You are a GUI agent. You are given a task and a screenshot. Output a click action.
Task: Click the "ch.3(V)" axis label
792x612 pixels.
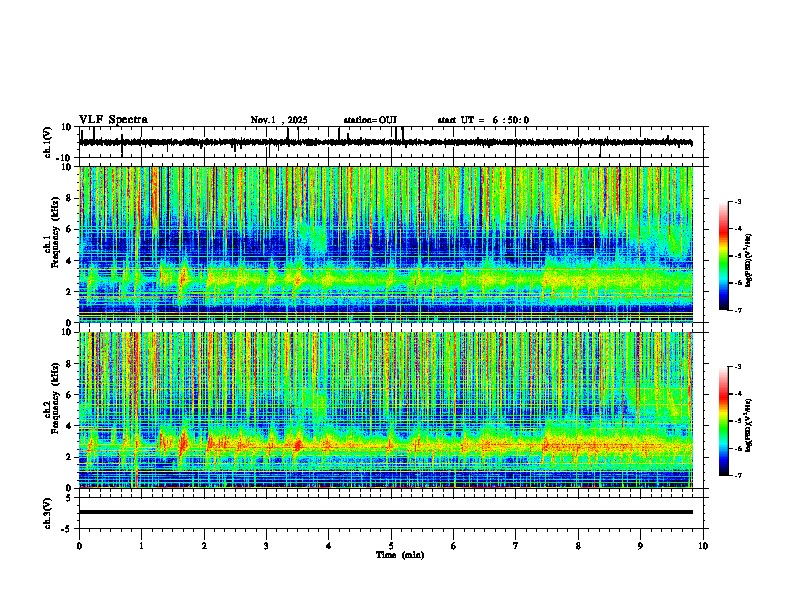[x=47, y=513]
